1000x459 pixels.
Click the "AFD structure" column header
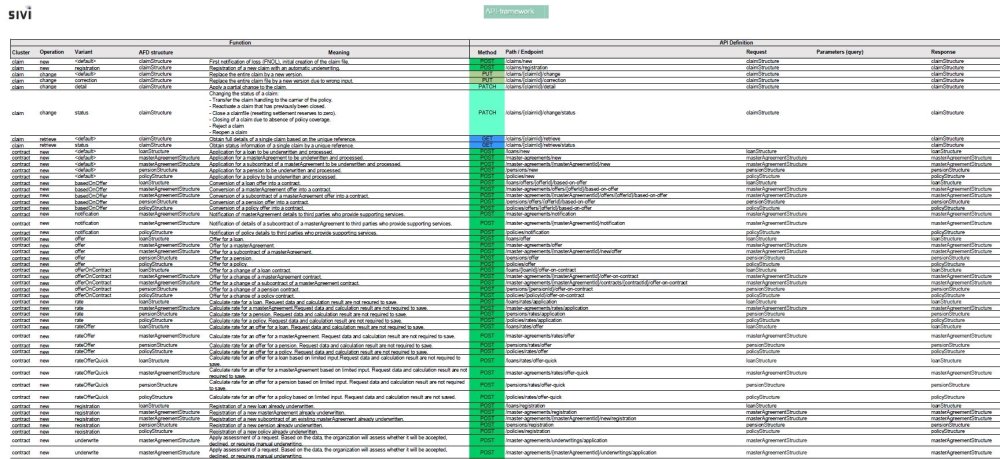point(156,52)
